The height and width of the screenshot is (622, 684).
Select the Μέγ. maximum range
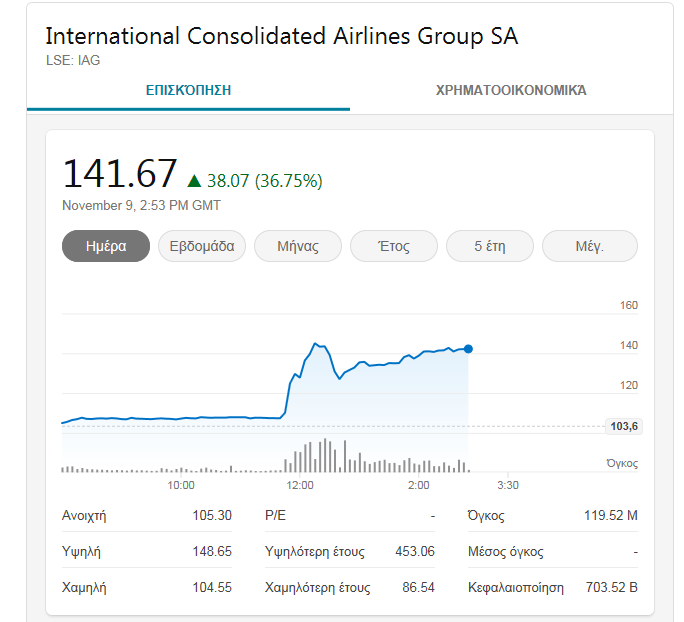[589, 246]
